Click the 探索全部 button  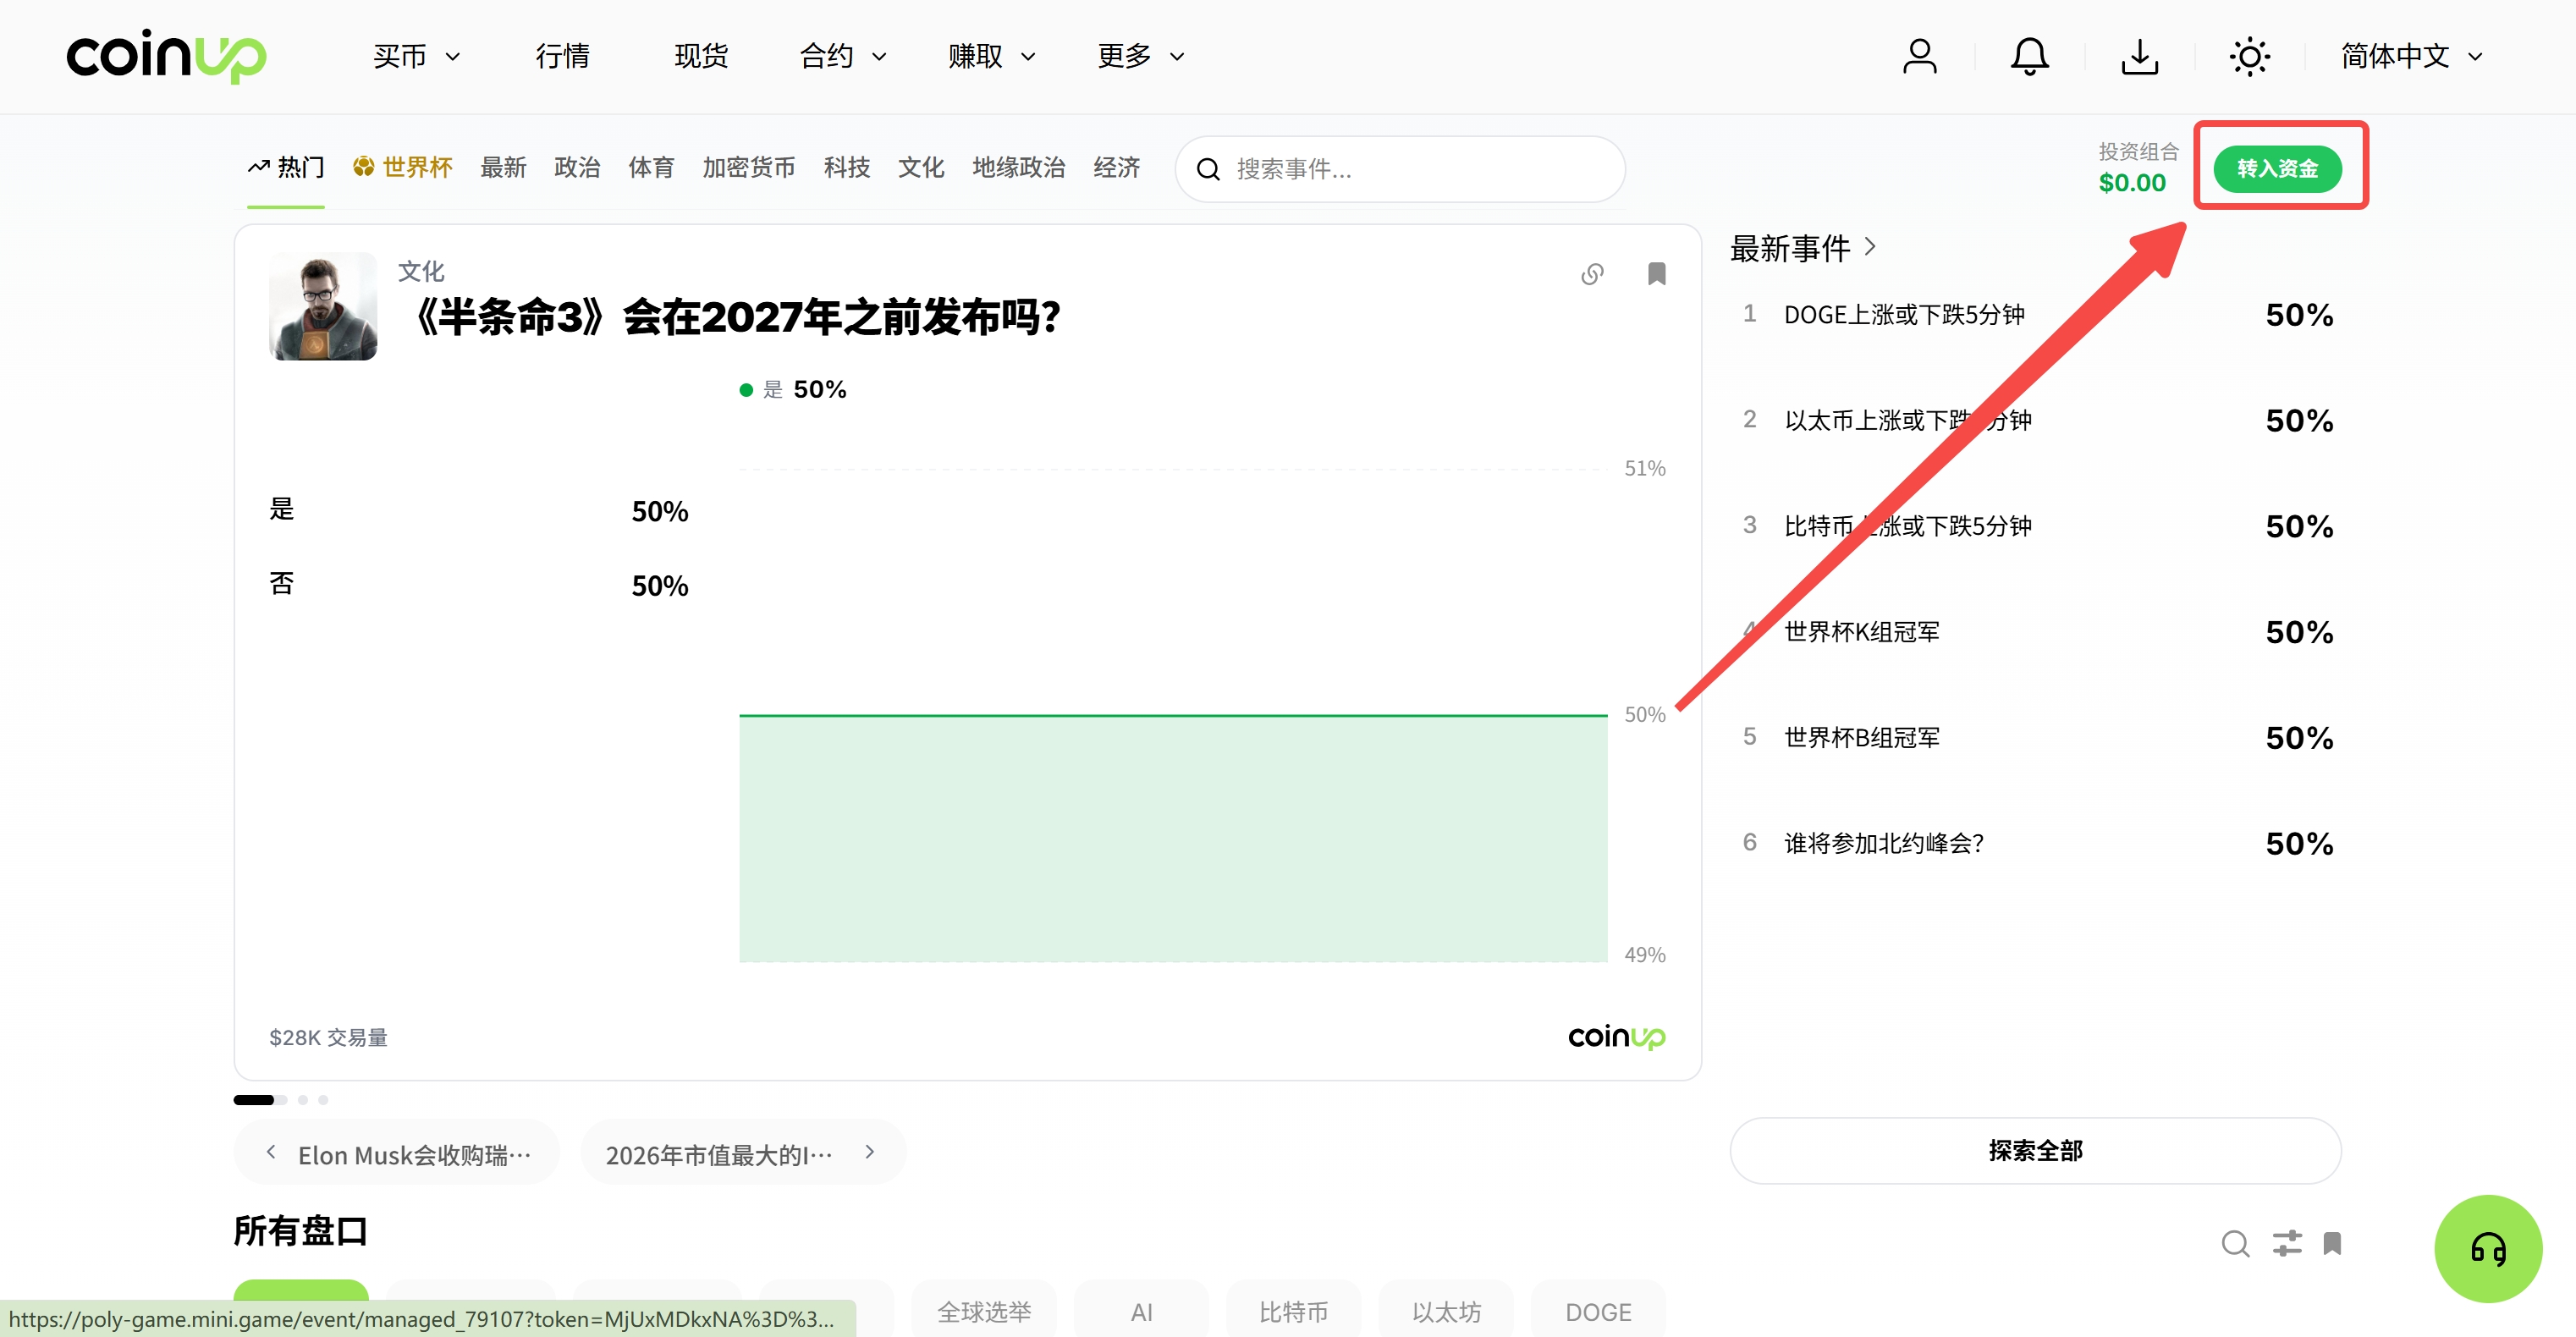tap(2034, 1150)
